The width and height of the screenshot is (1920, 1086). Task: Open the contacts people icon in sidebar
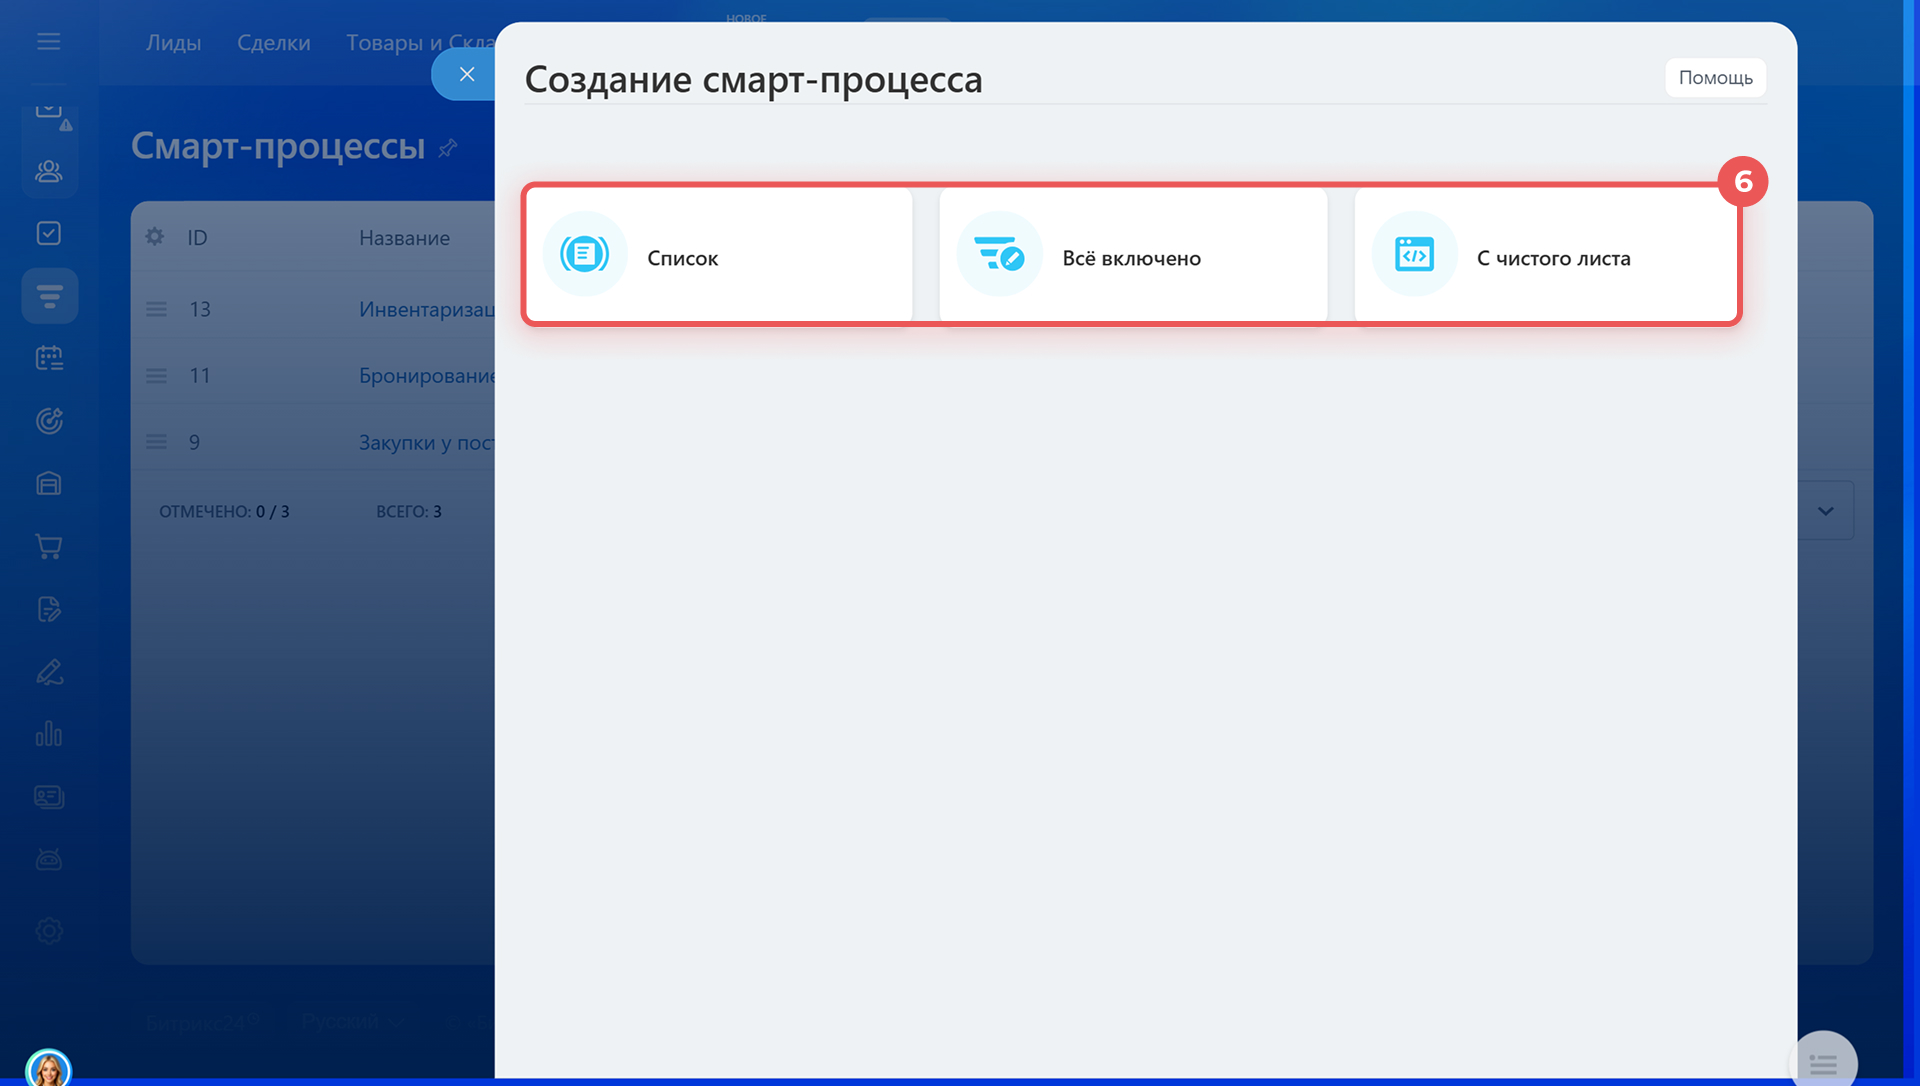pyautogui.click(x=48, y=171)
